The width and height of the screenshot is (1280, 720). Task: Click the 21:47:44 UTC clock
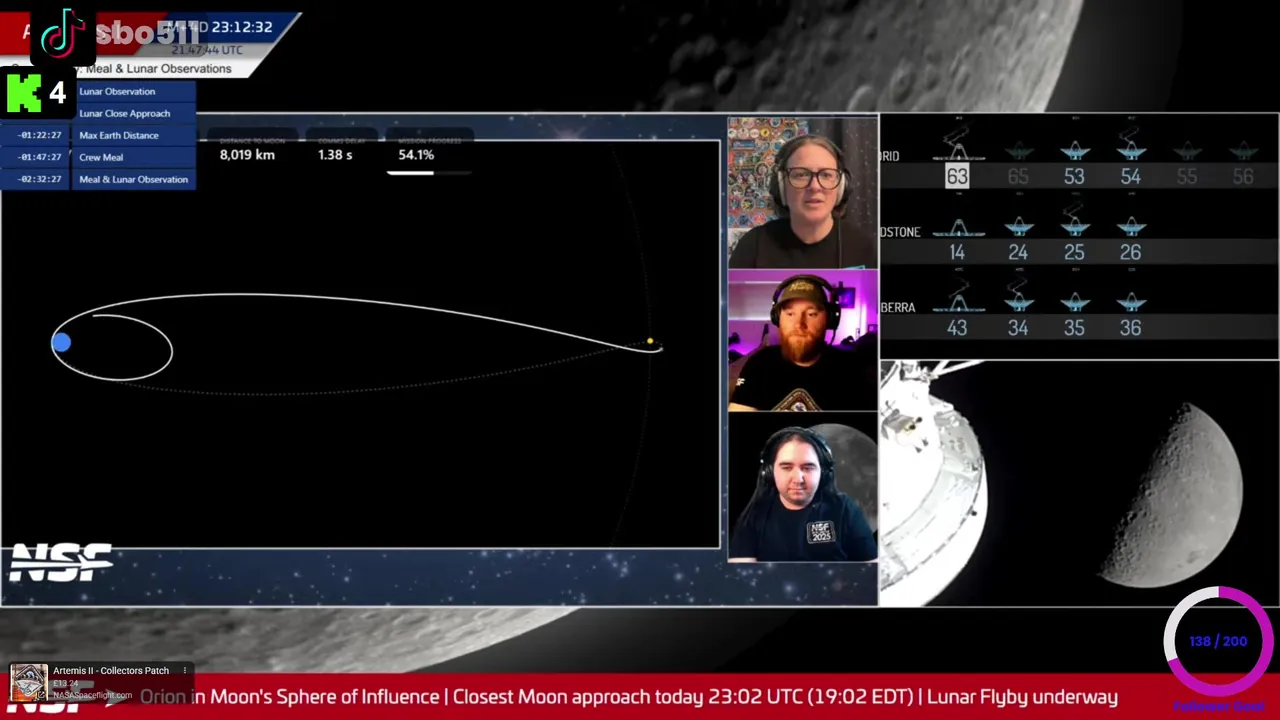[x=207, y=50]
